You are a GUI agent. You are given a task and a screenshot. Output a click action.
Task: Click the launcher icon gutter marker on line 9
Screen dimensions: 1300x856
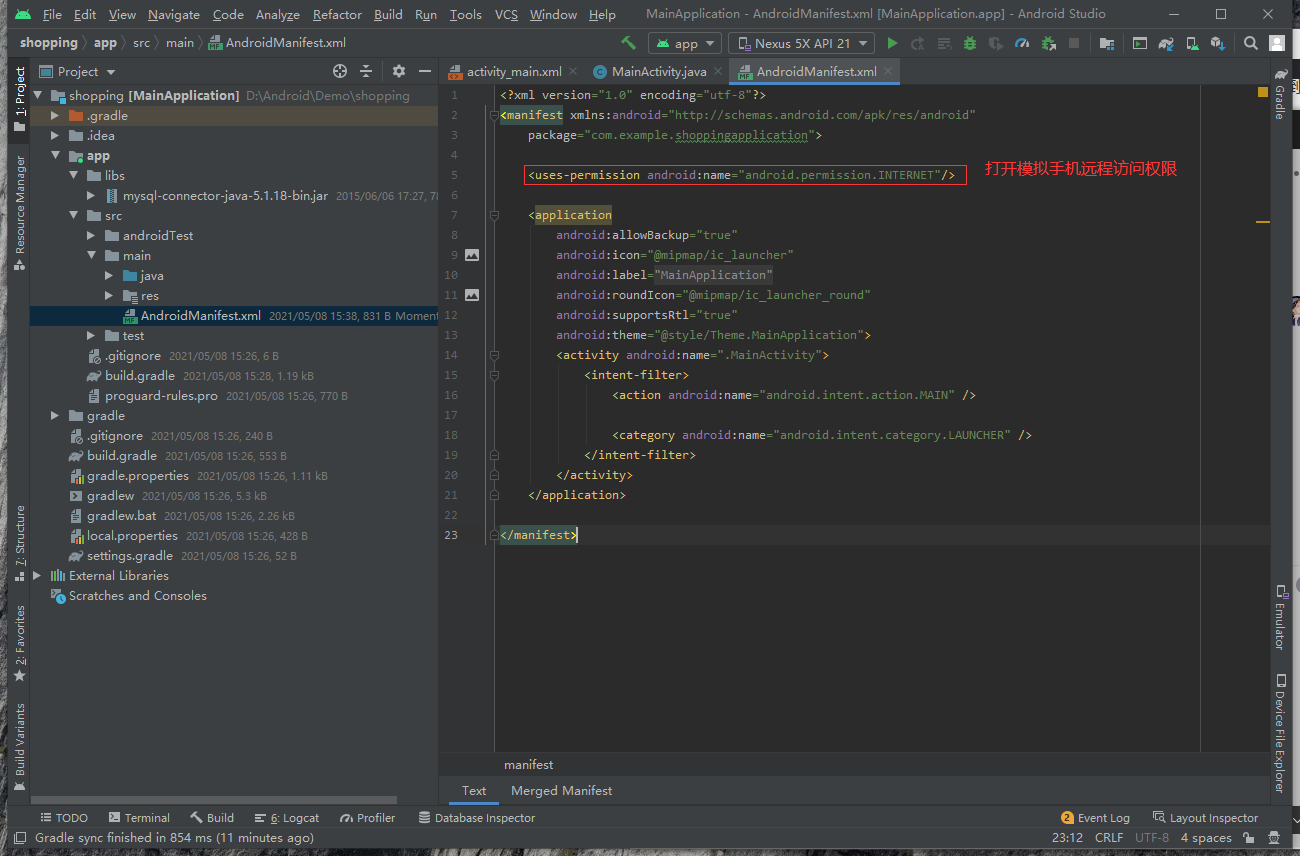(x=472, y=255)
